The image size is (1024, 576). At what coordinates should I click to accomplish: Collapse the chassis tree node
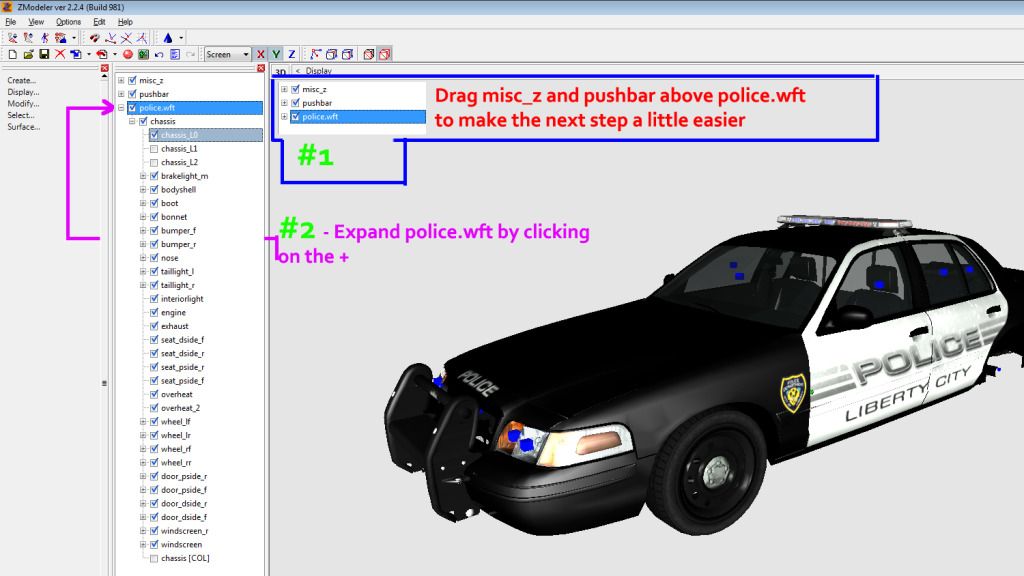132,121
